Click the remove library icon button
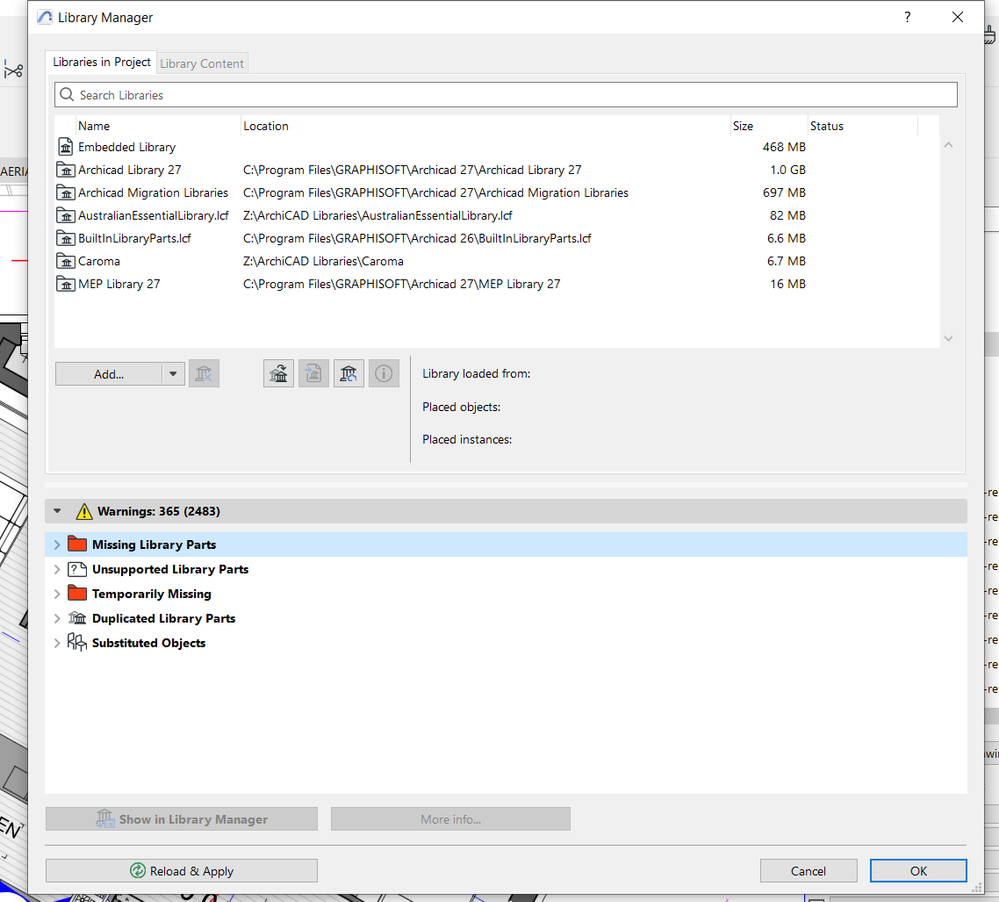Viewport: 999px width, 902px height. coord(204,374)
